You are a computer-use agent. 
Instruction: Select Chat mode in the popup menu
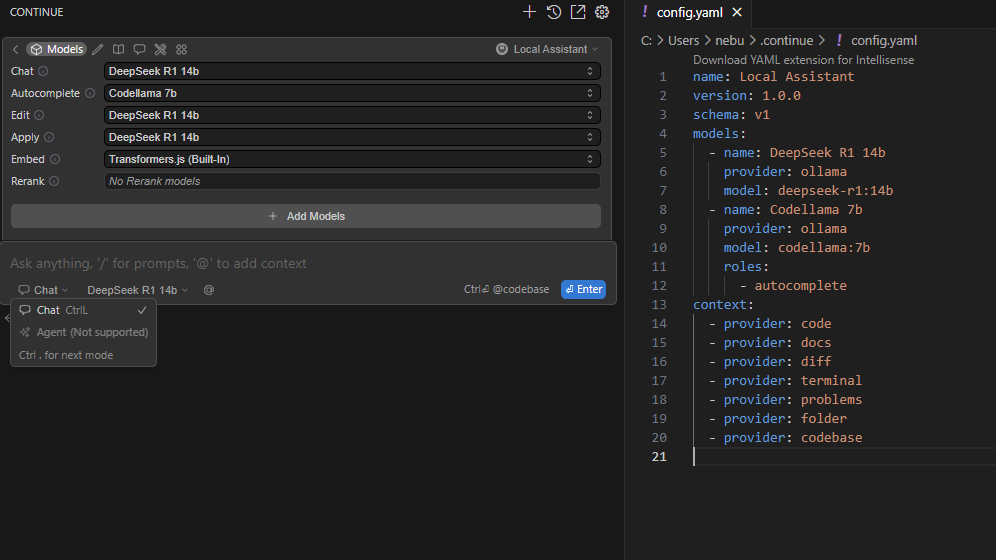tap(83, 310)
